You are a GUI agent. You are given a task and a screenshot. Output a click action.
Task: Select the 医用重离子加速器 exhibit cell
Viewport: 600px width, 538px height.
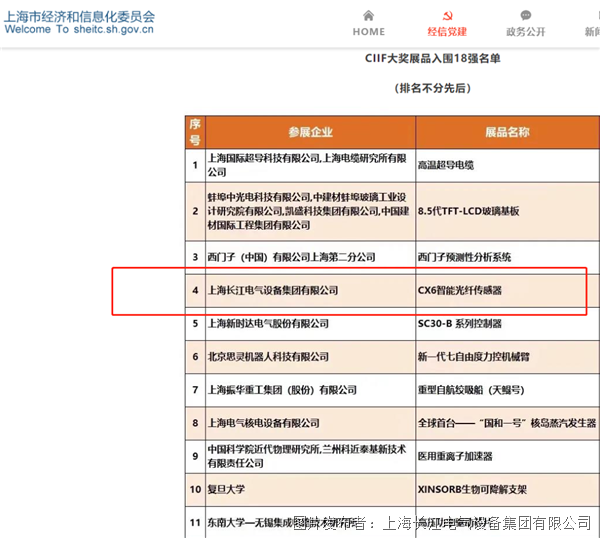507,456
